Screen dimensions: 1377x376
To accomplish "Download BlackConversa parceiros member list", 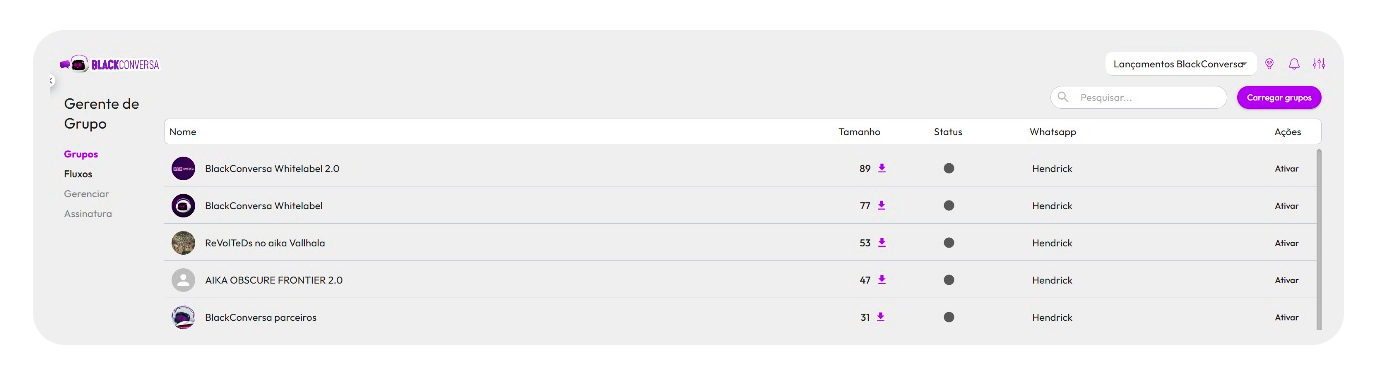I will click(881, 317).
